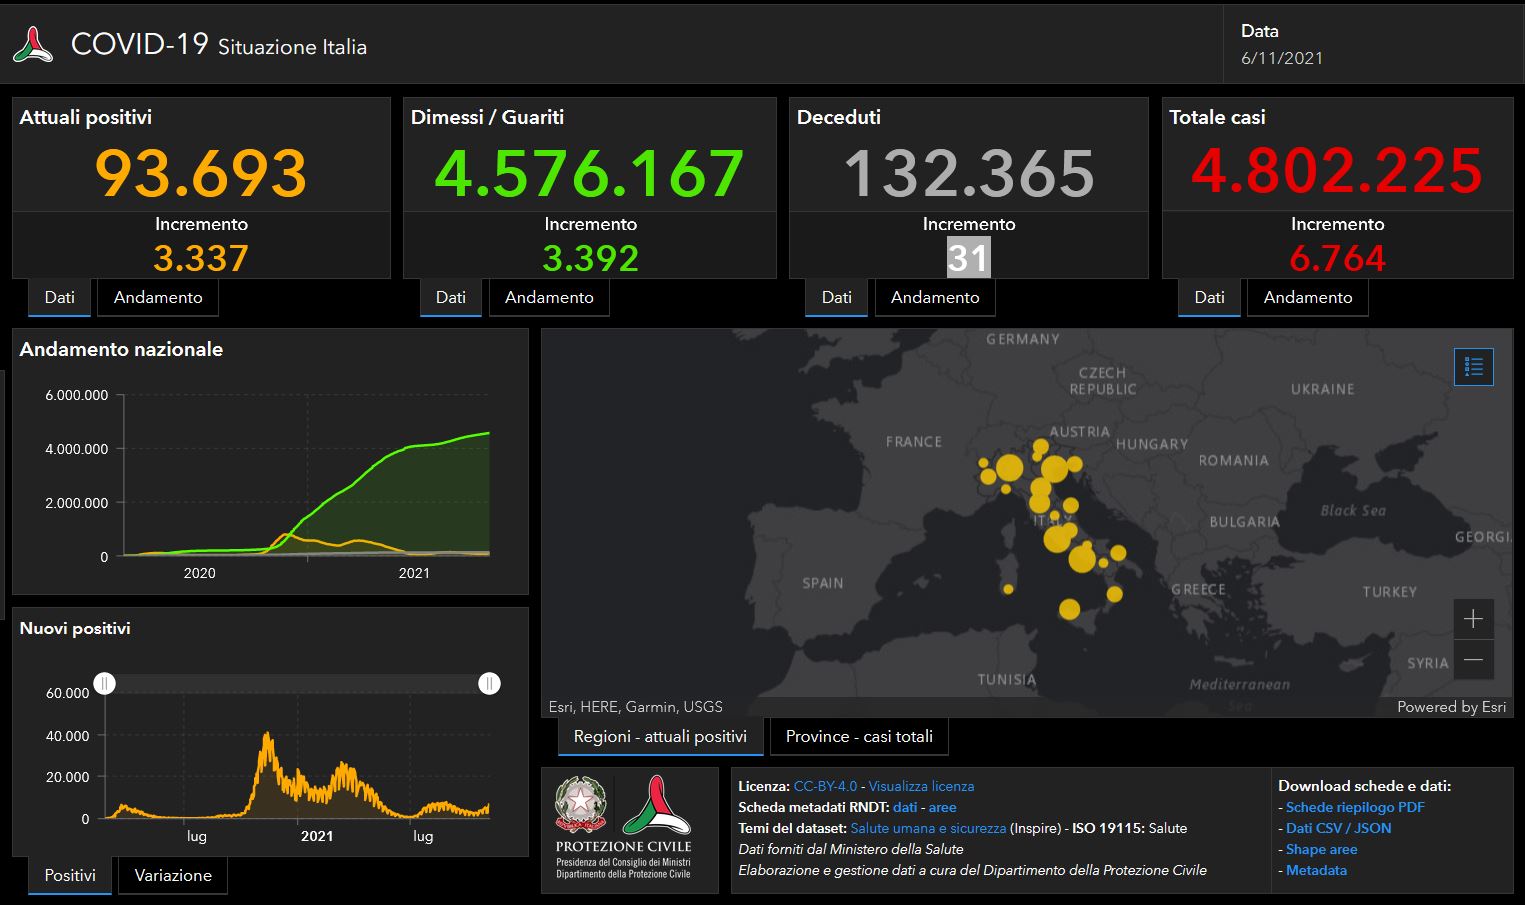This screenshot has height=905, width=1525.
Task: Zoom in on the map
Action: click(x=1473, y=619)
